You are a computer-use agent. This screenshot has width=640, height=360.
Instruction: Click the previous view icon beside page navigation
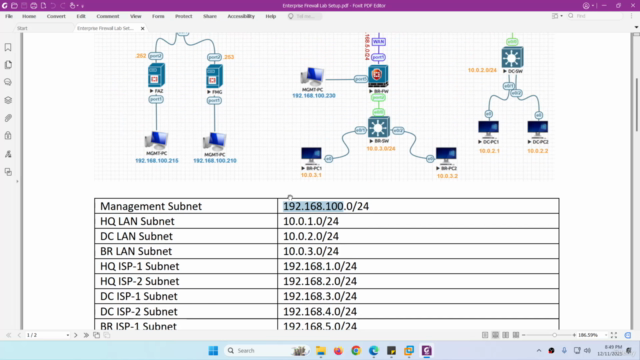pos(96,335)
